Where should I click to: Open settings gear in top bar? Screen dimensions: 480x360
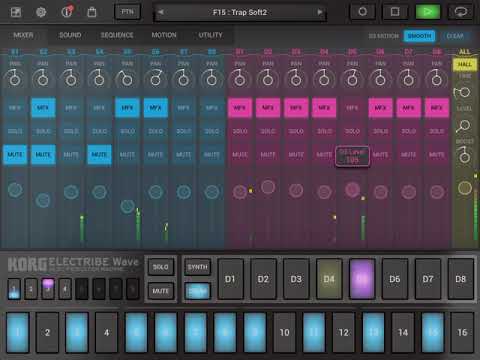point(41,12)
